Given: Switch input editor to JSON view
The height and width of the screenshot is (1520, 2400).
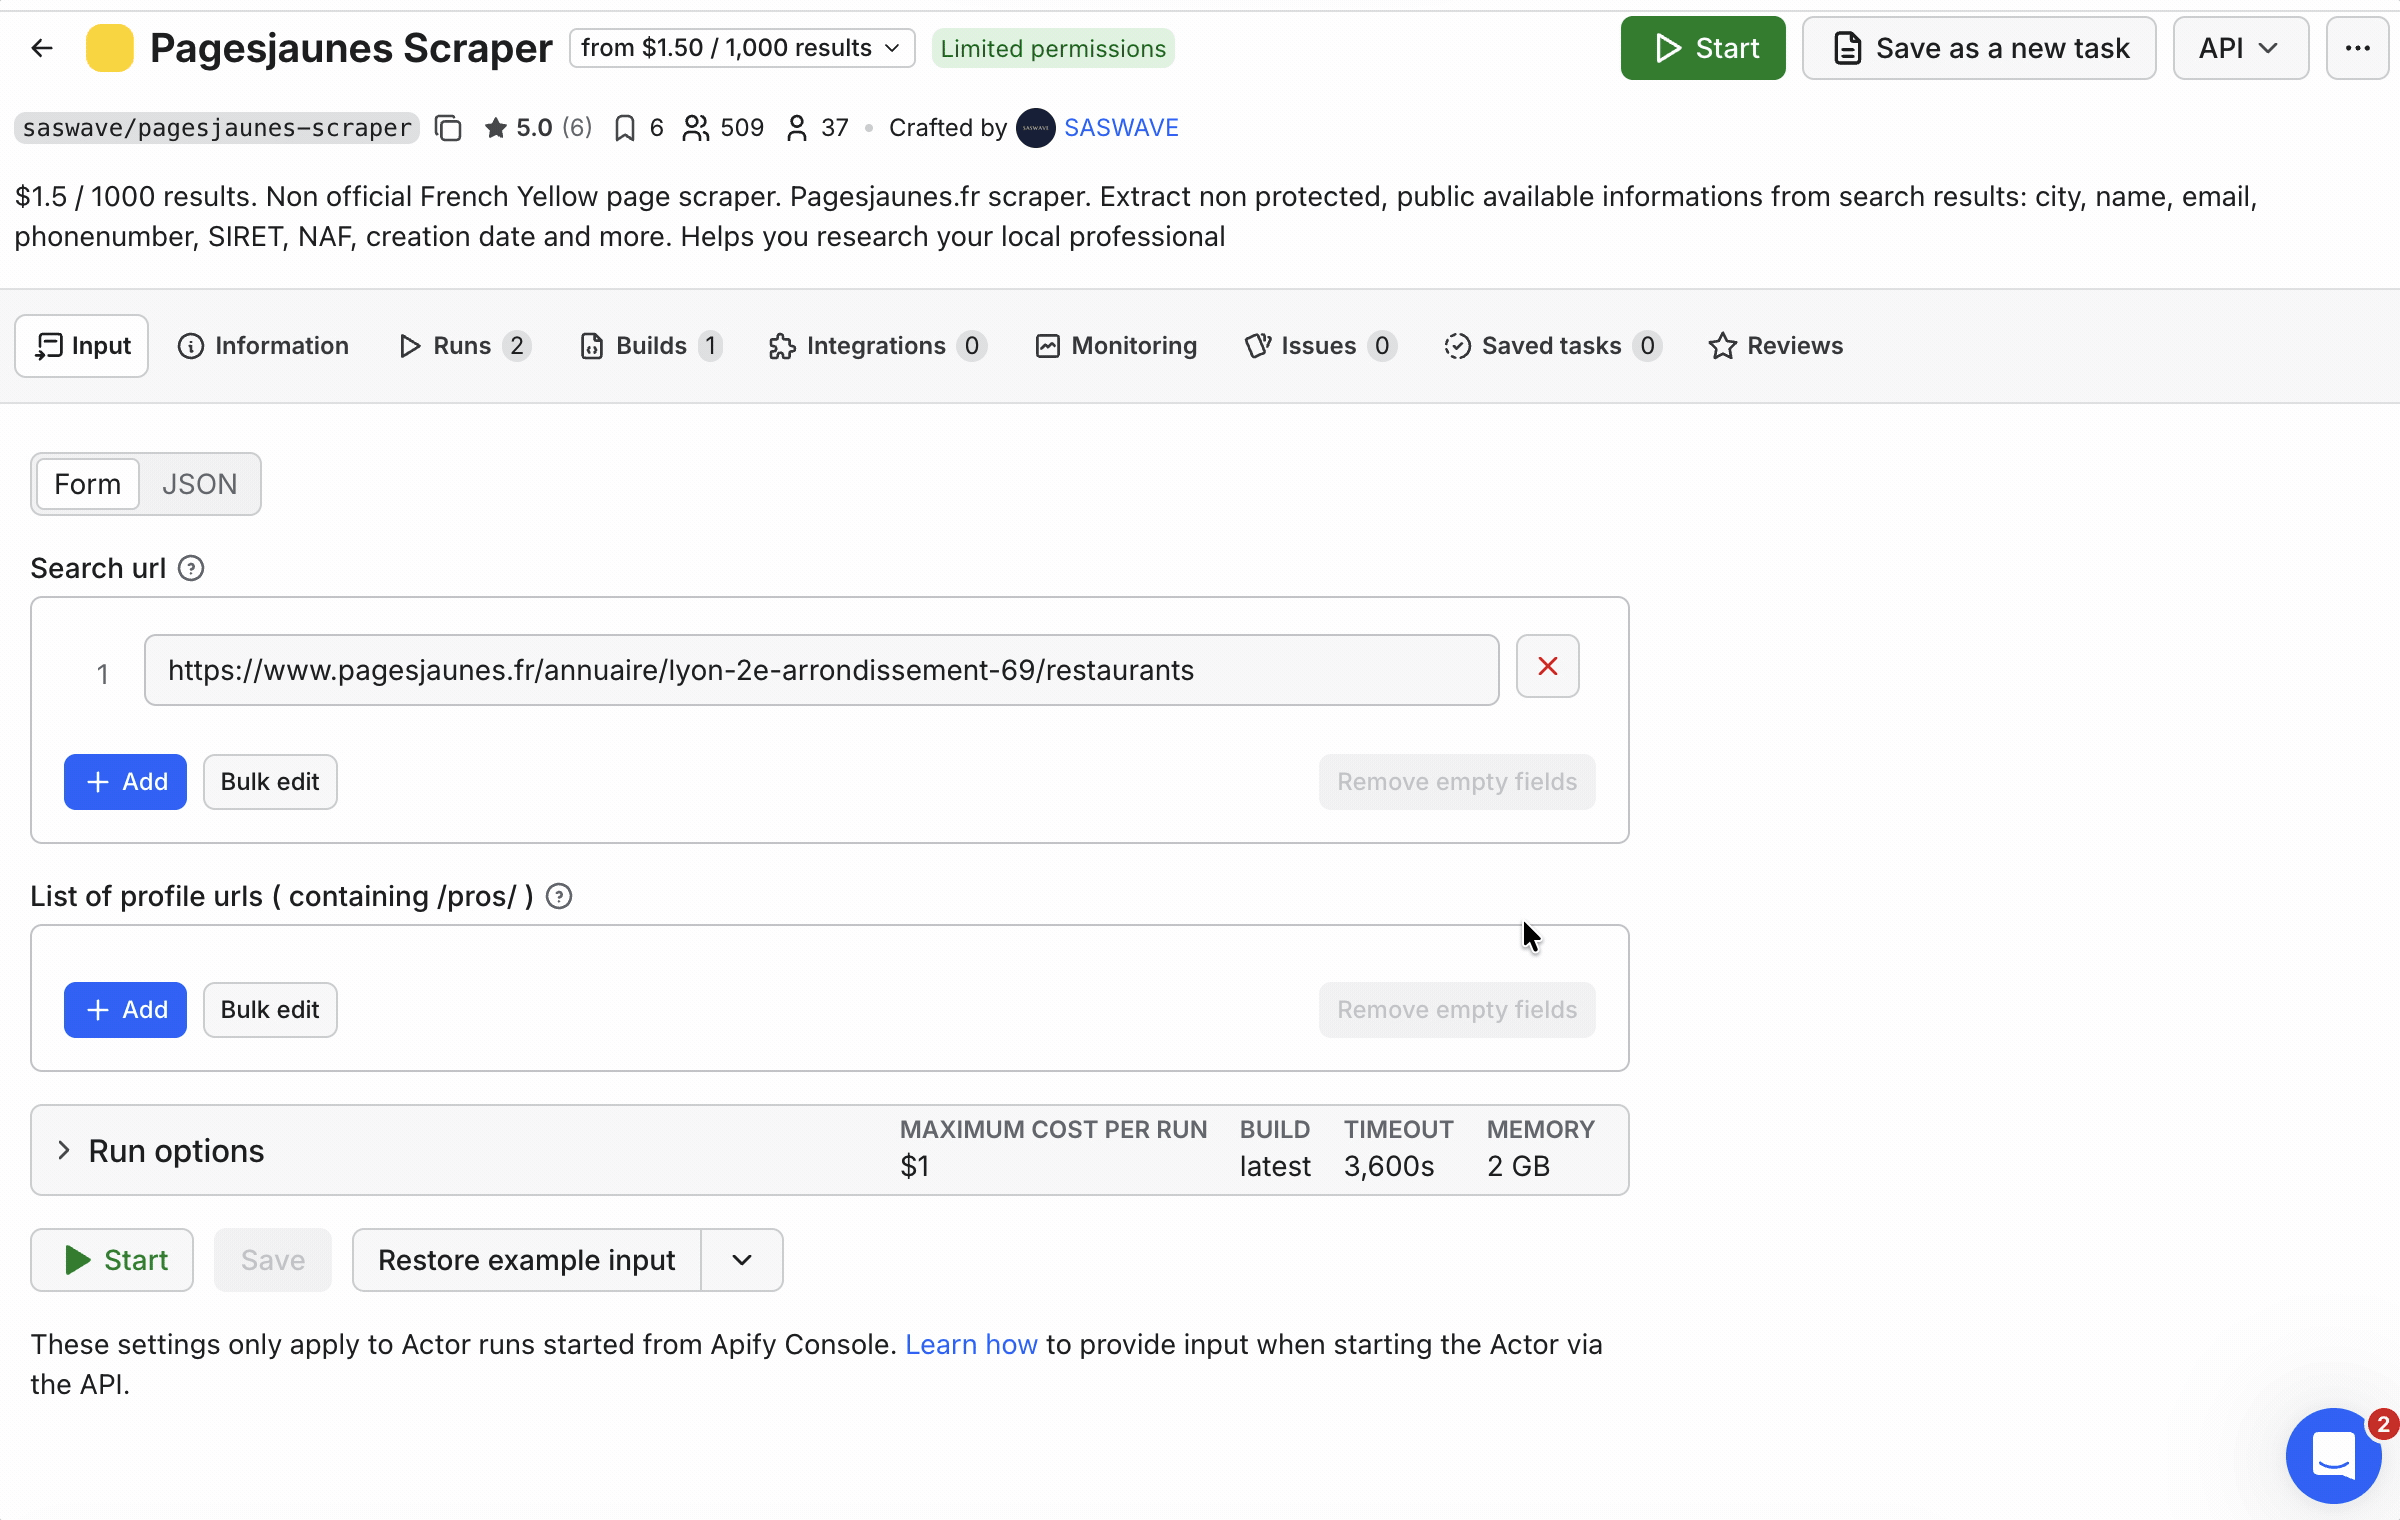Looking at the screenshot, I should 199,484.
